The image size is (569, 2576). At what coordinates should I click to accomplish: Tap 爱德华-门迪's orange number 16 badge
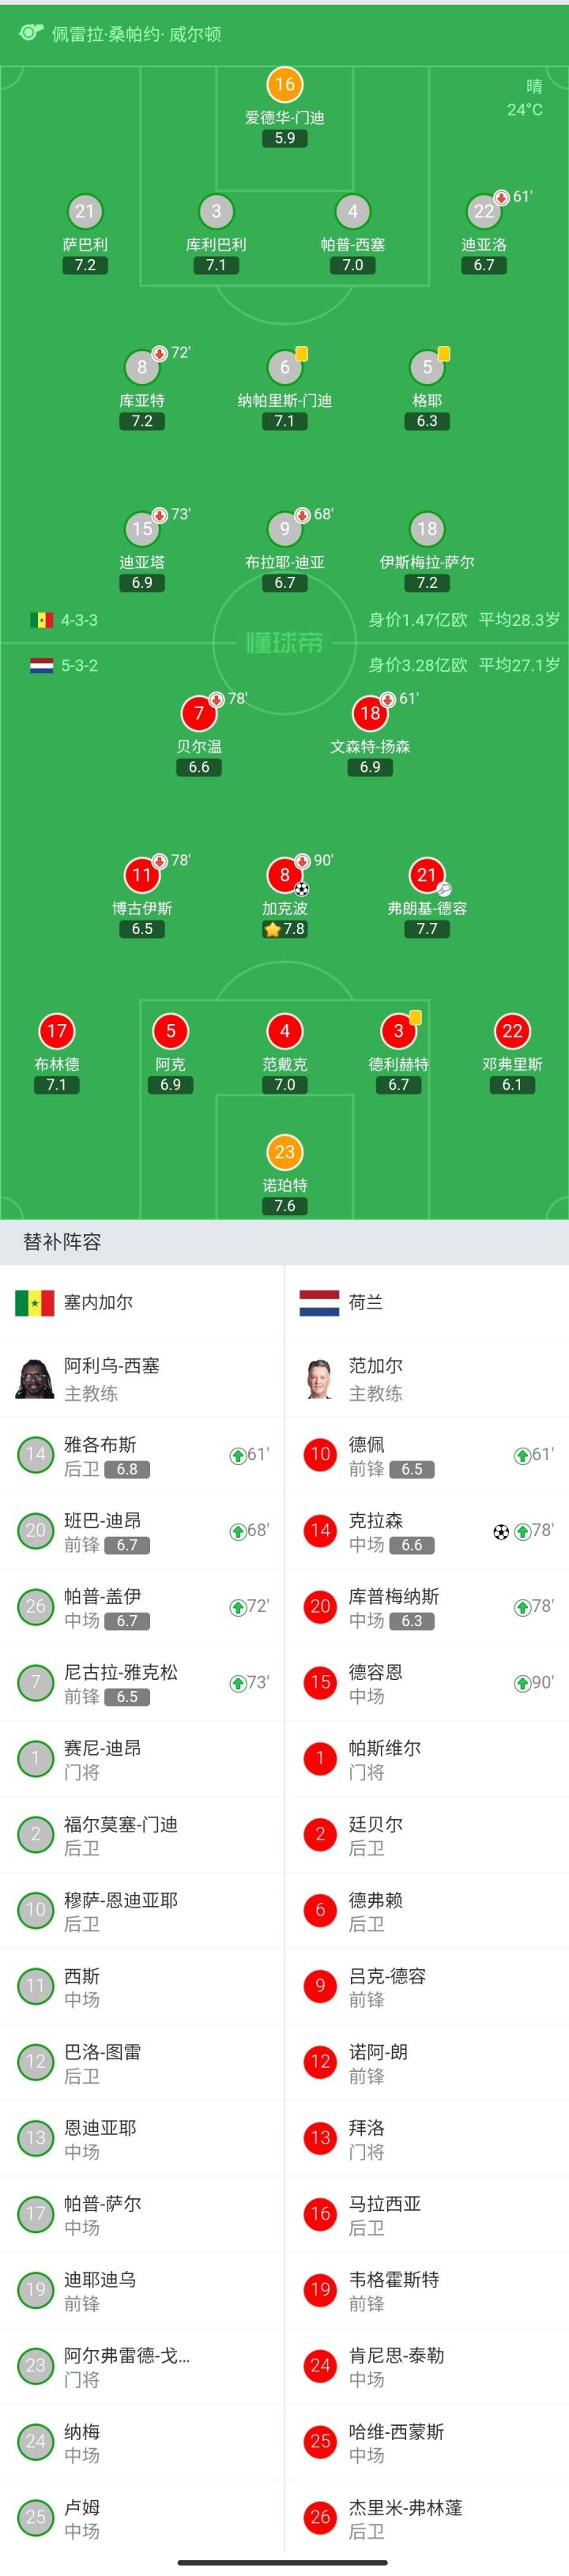pyautogui.click(x=285, y=85)
